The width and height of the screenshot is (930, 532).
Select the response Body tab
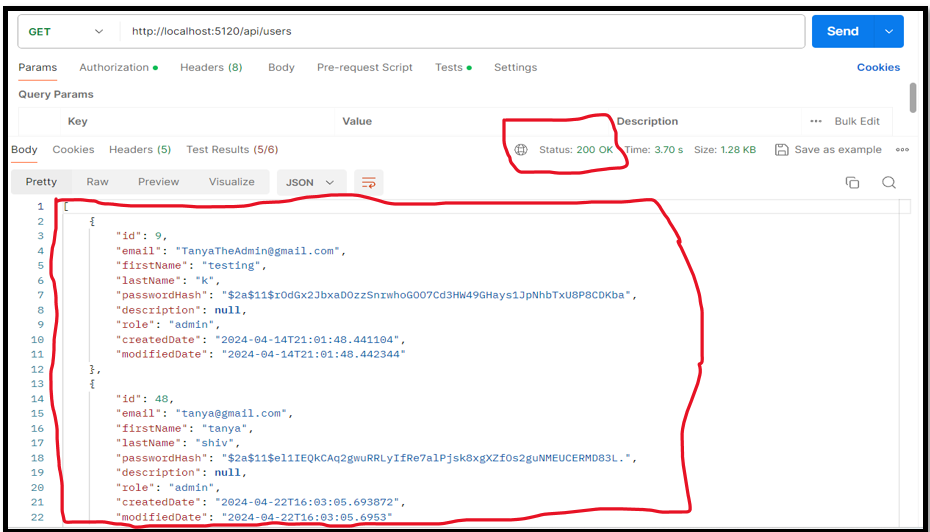tap(24, 150)
